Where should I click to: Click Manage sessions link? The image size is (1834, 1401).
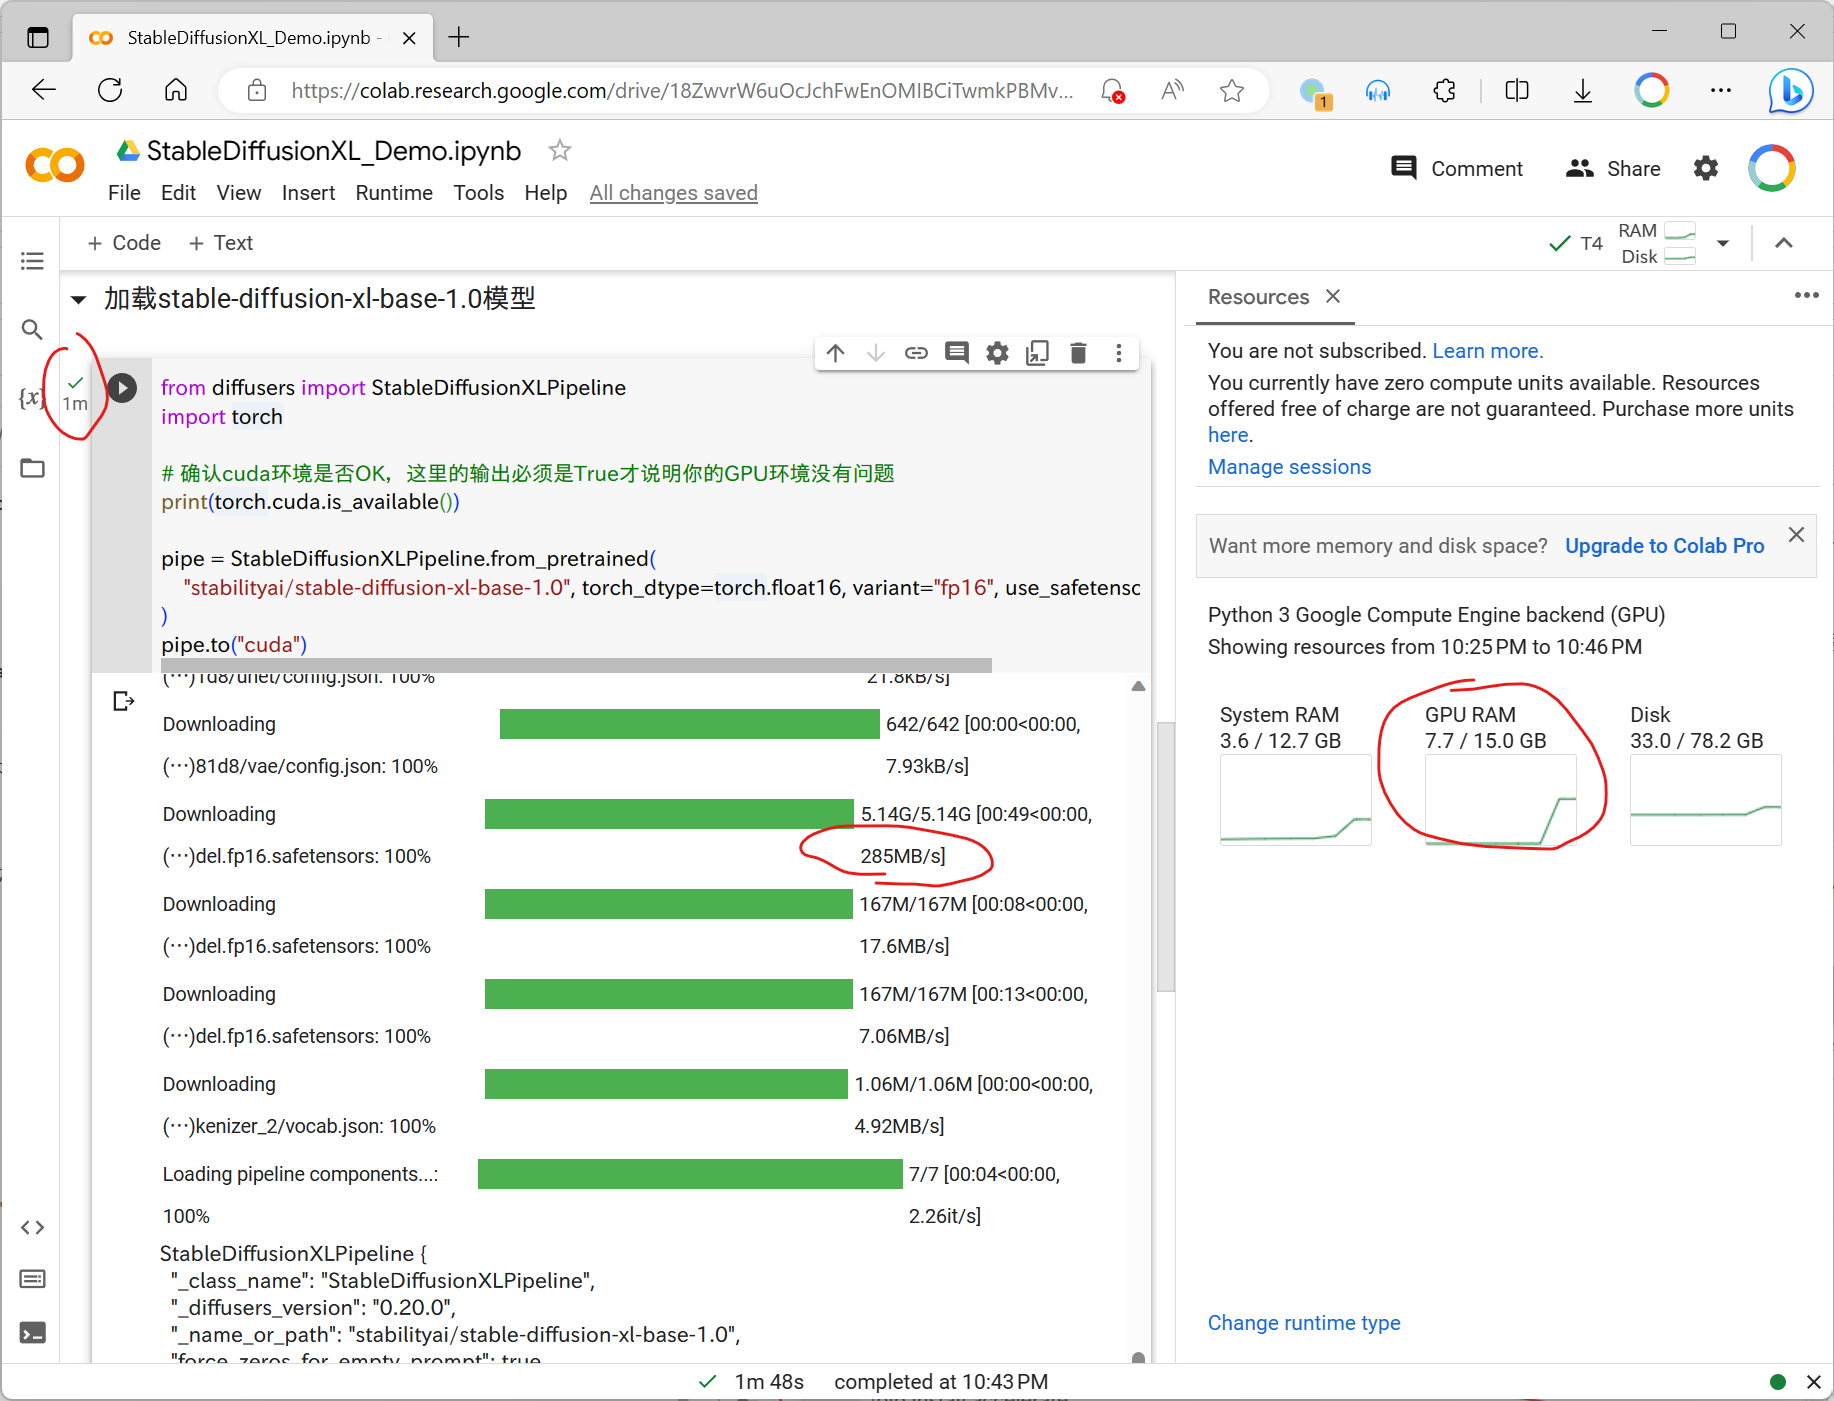[x=1289, y=467]
